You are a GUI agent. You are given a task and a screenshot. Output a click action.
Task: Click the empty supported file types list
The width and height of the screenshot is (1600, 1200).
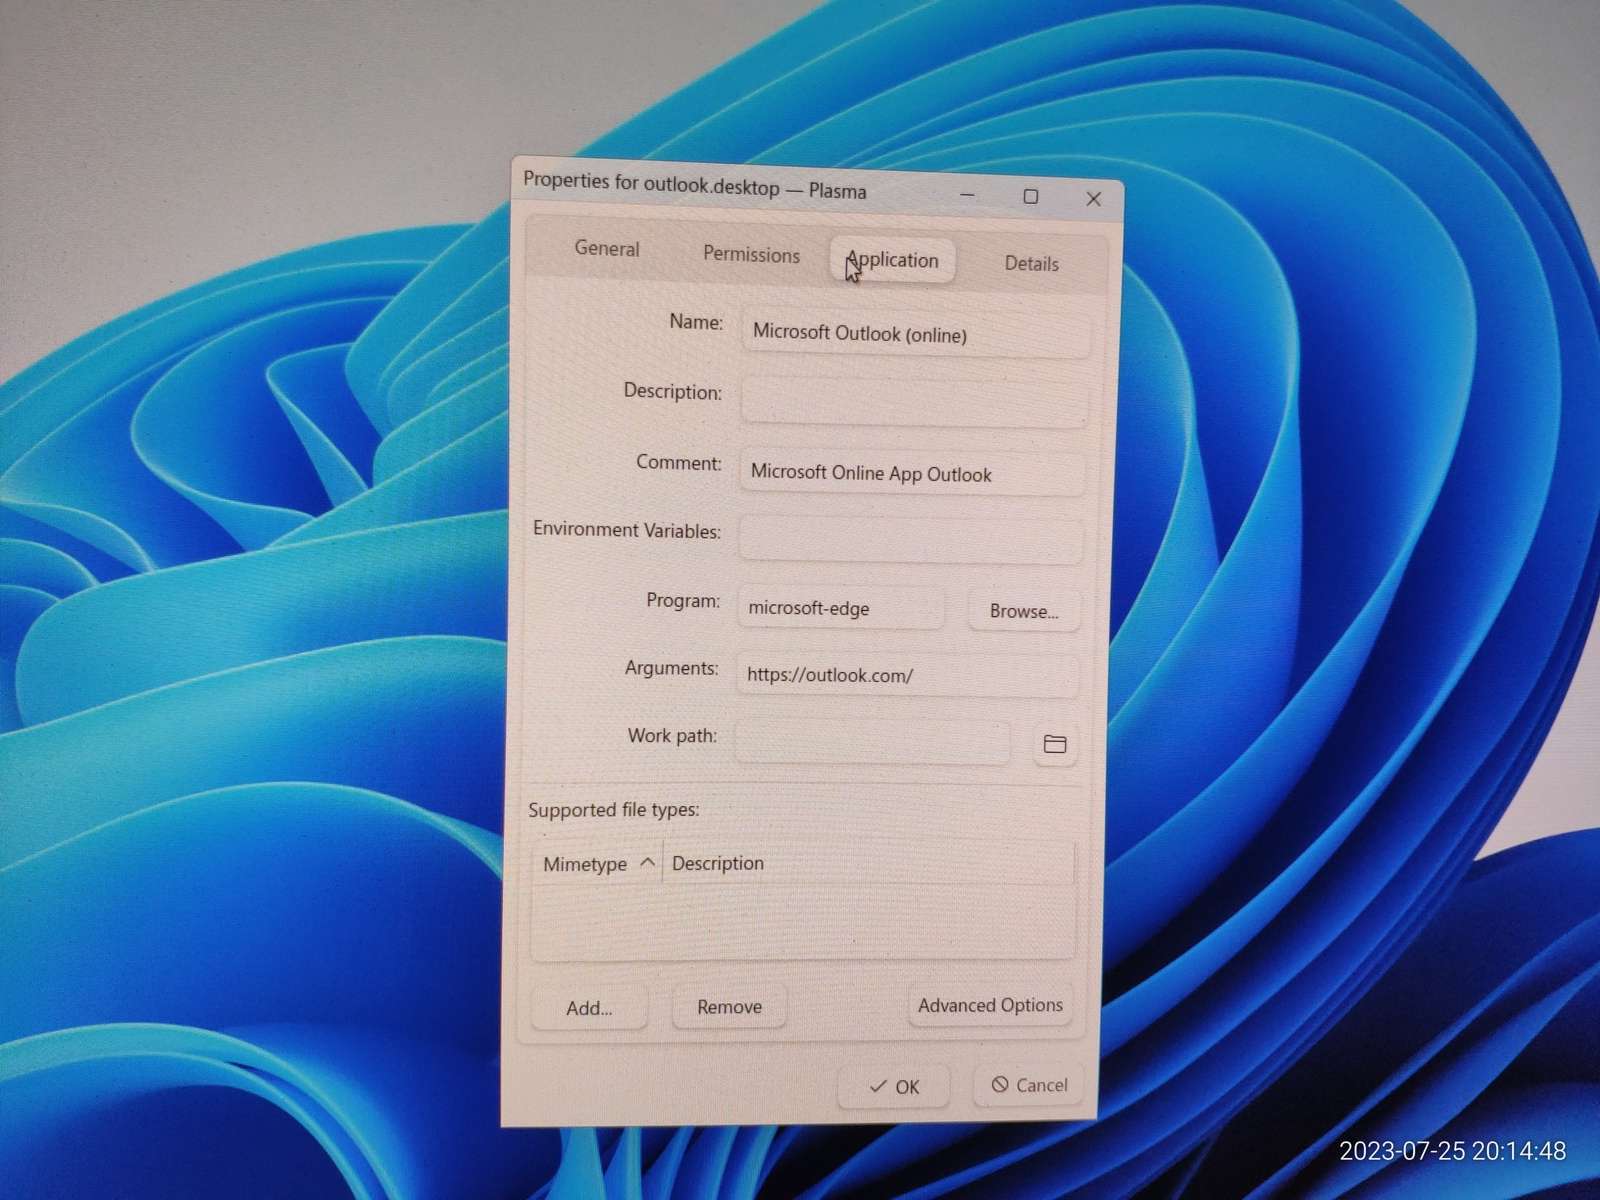pyautogui.click(x=803, y=921)
